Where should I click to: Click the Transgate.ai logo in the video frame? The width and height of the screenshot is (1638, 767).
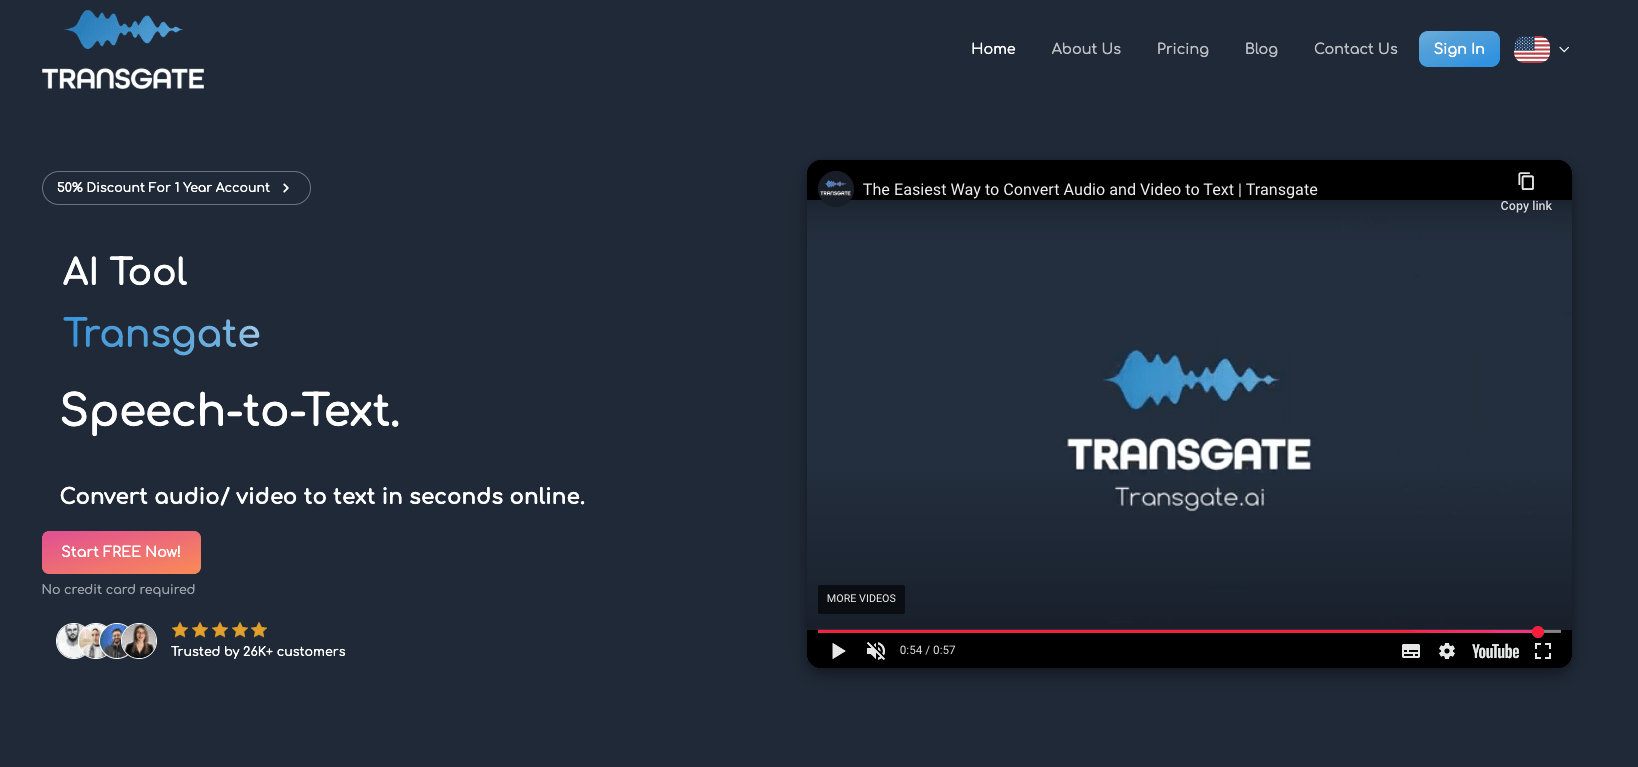1189,430
